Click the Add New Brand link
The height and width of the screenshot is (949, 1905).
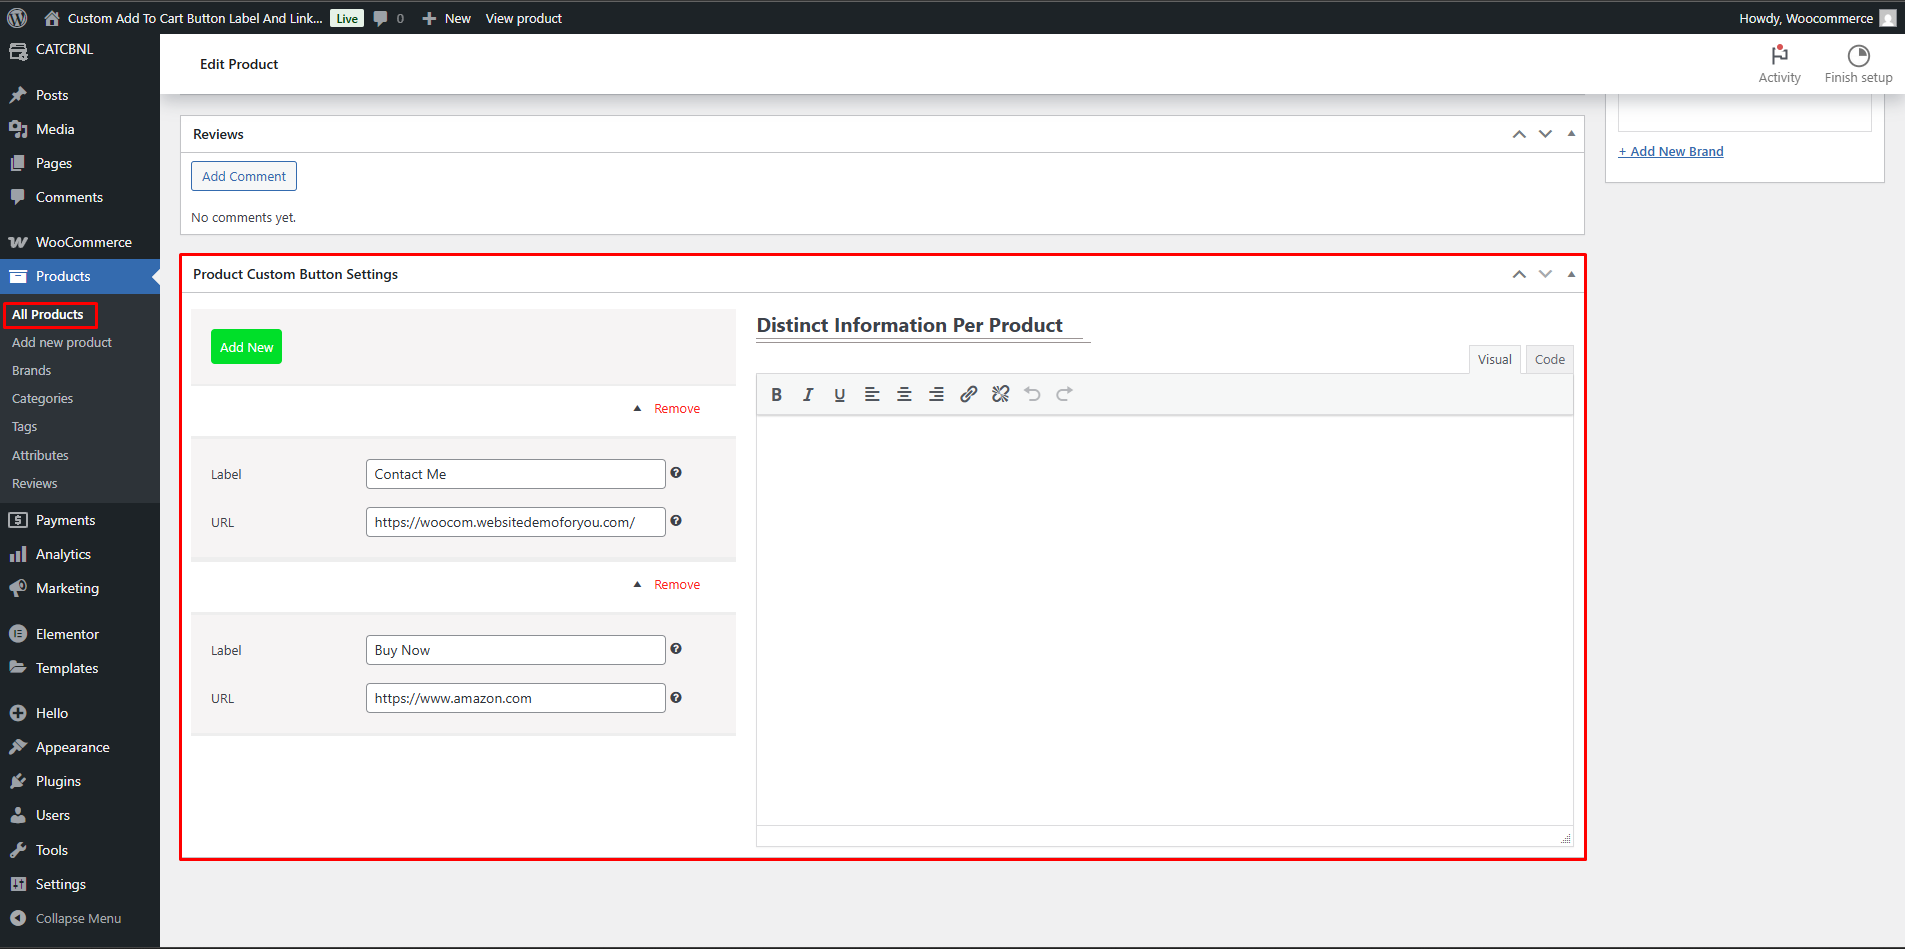click(x=1671, y=152)
